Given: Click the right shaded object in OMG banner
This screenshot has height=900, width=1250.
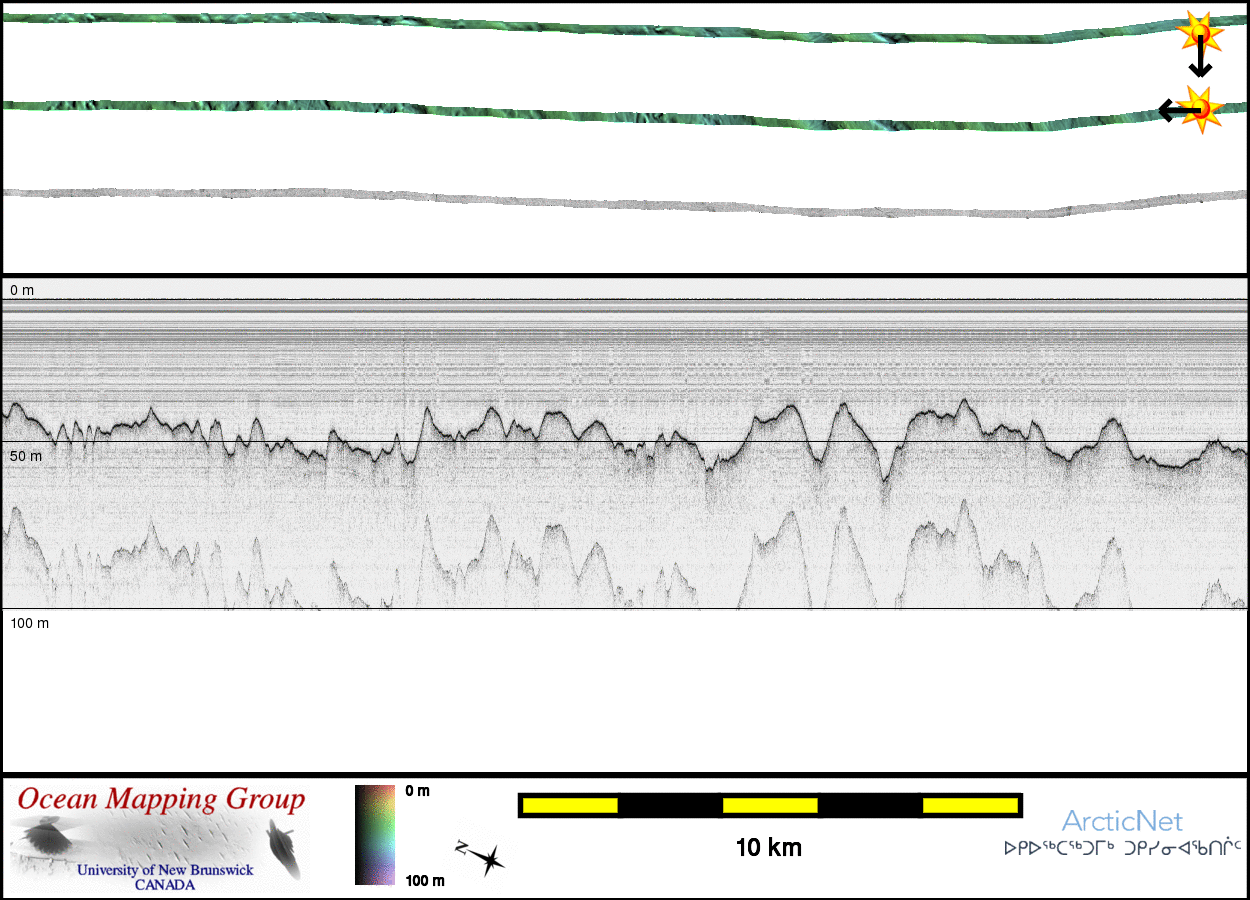Looking at the screenshot, I should (x=284, y=846).
